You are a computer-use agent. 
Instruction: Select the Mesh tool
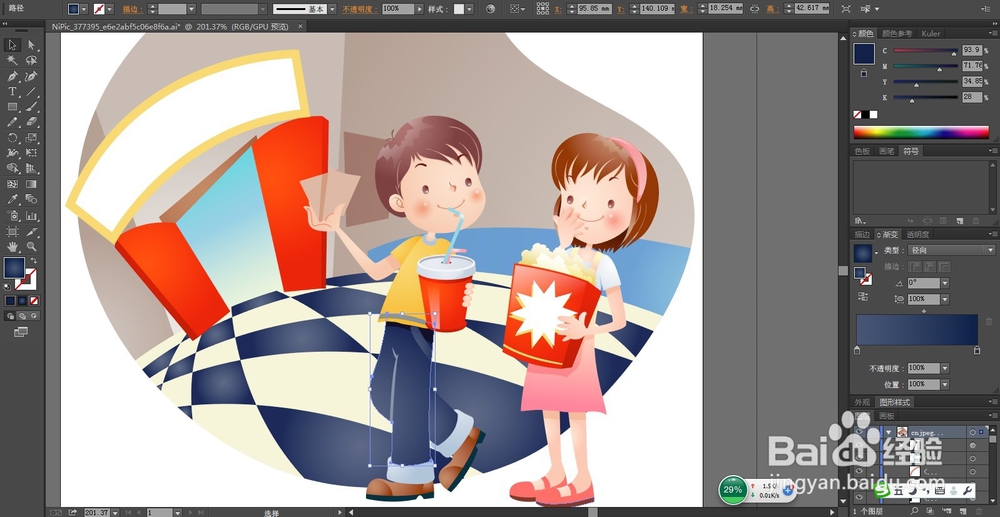(12, 184)
